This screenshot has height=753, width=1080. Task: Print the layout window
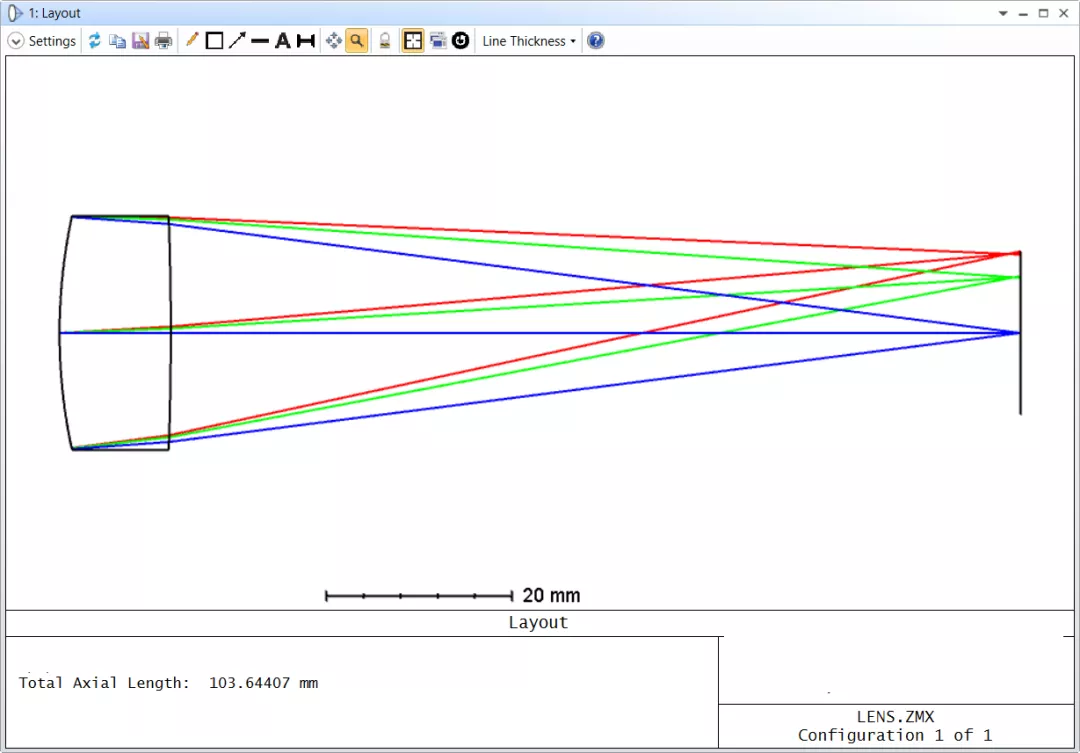click(x=163, y=41)
